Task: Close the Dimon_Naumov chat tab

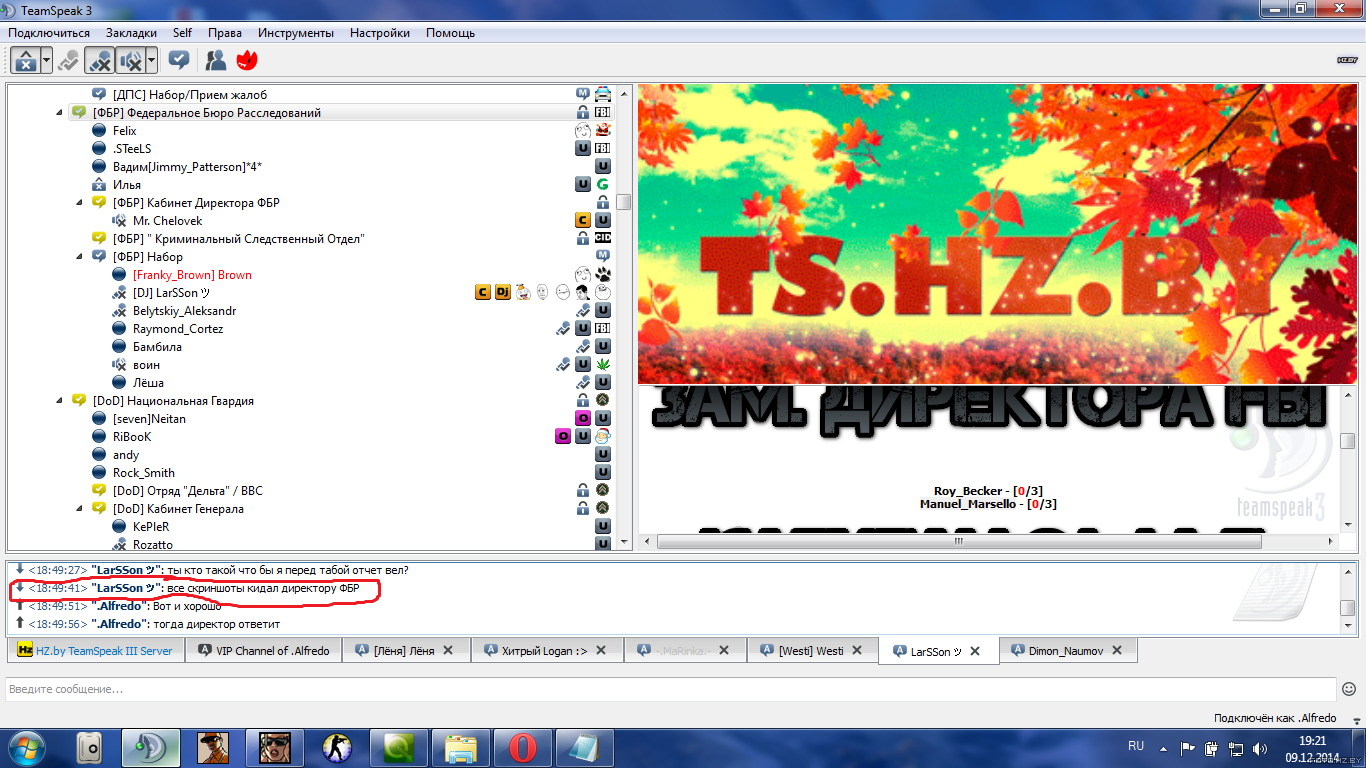Action: (1117, 651)
